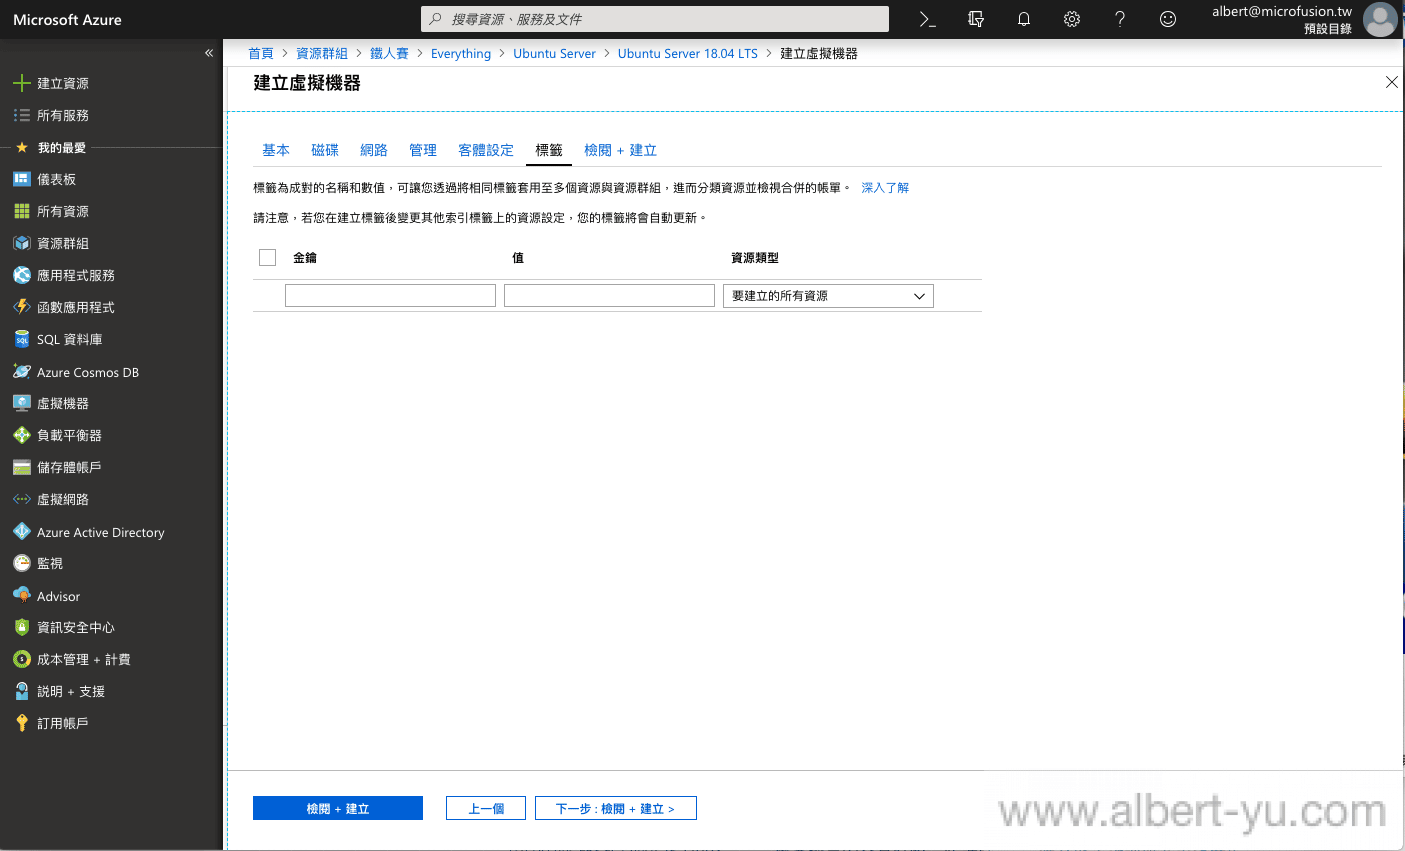Click the blue 檢閱 + 建立 button
Image resolution: width=1405 pixels, height=851 pixels.
(338, 808)
